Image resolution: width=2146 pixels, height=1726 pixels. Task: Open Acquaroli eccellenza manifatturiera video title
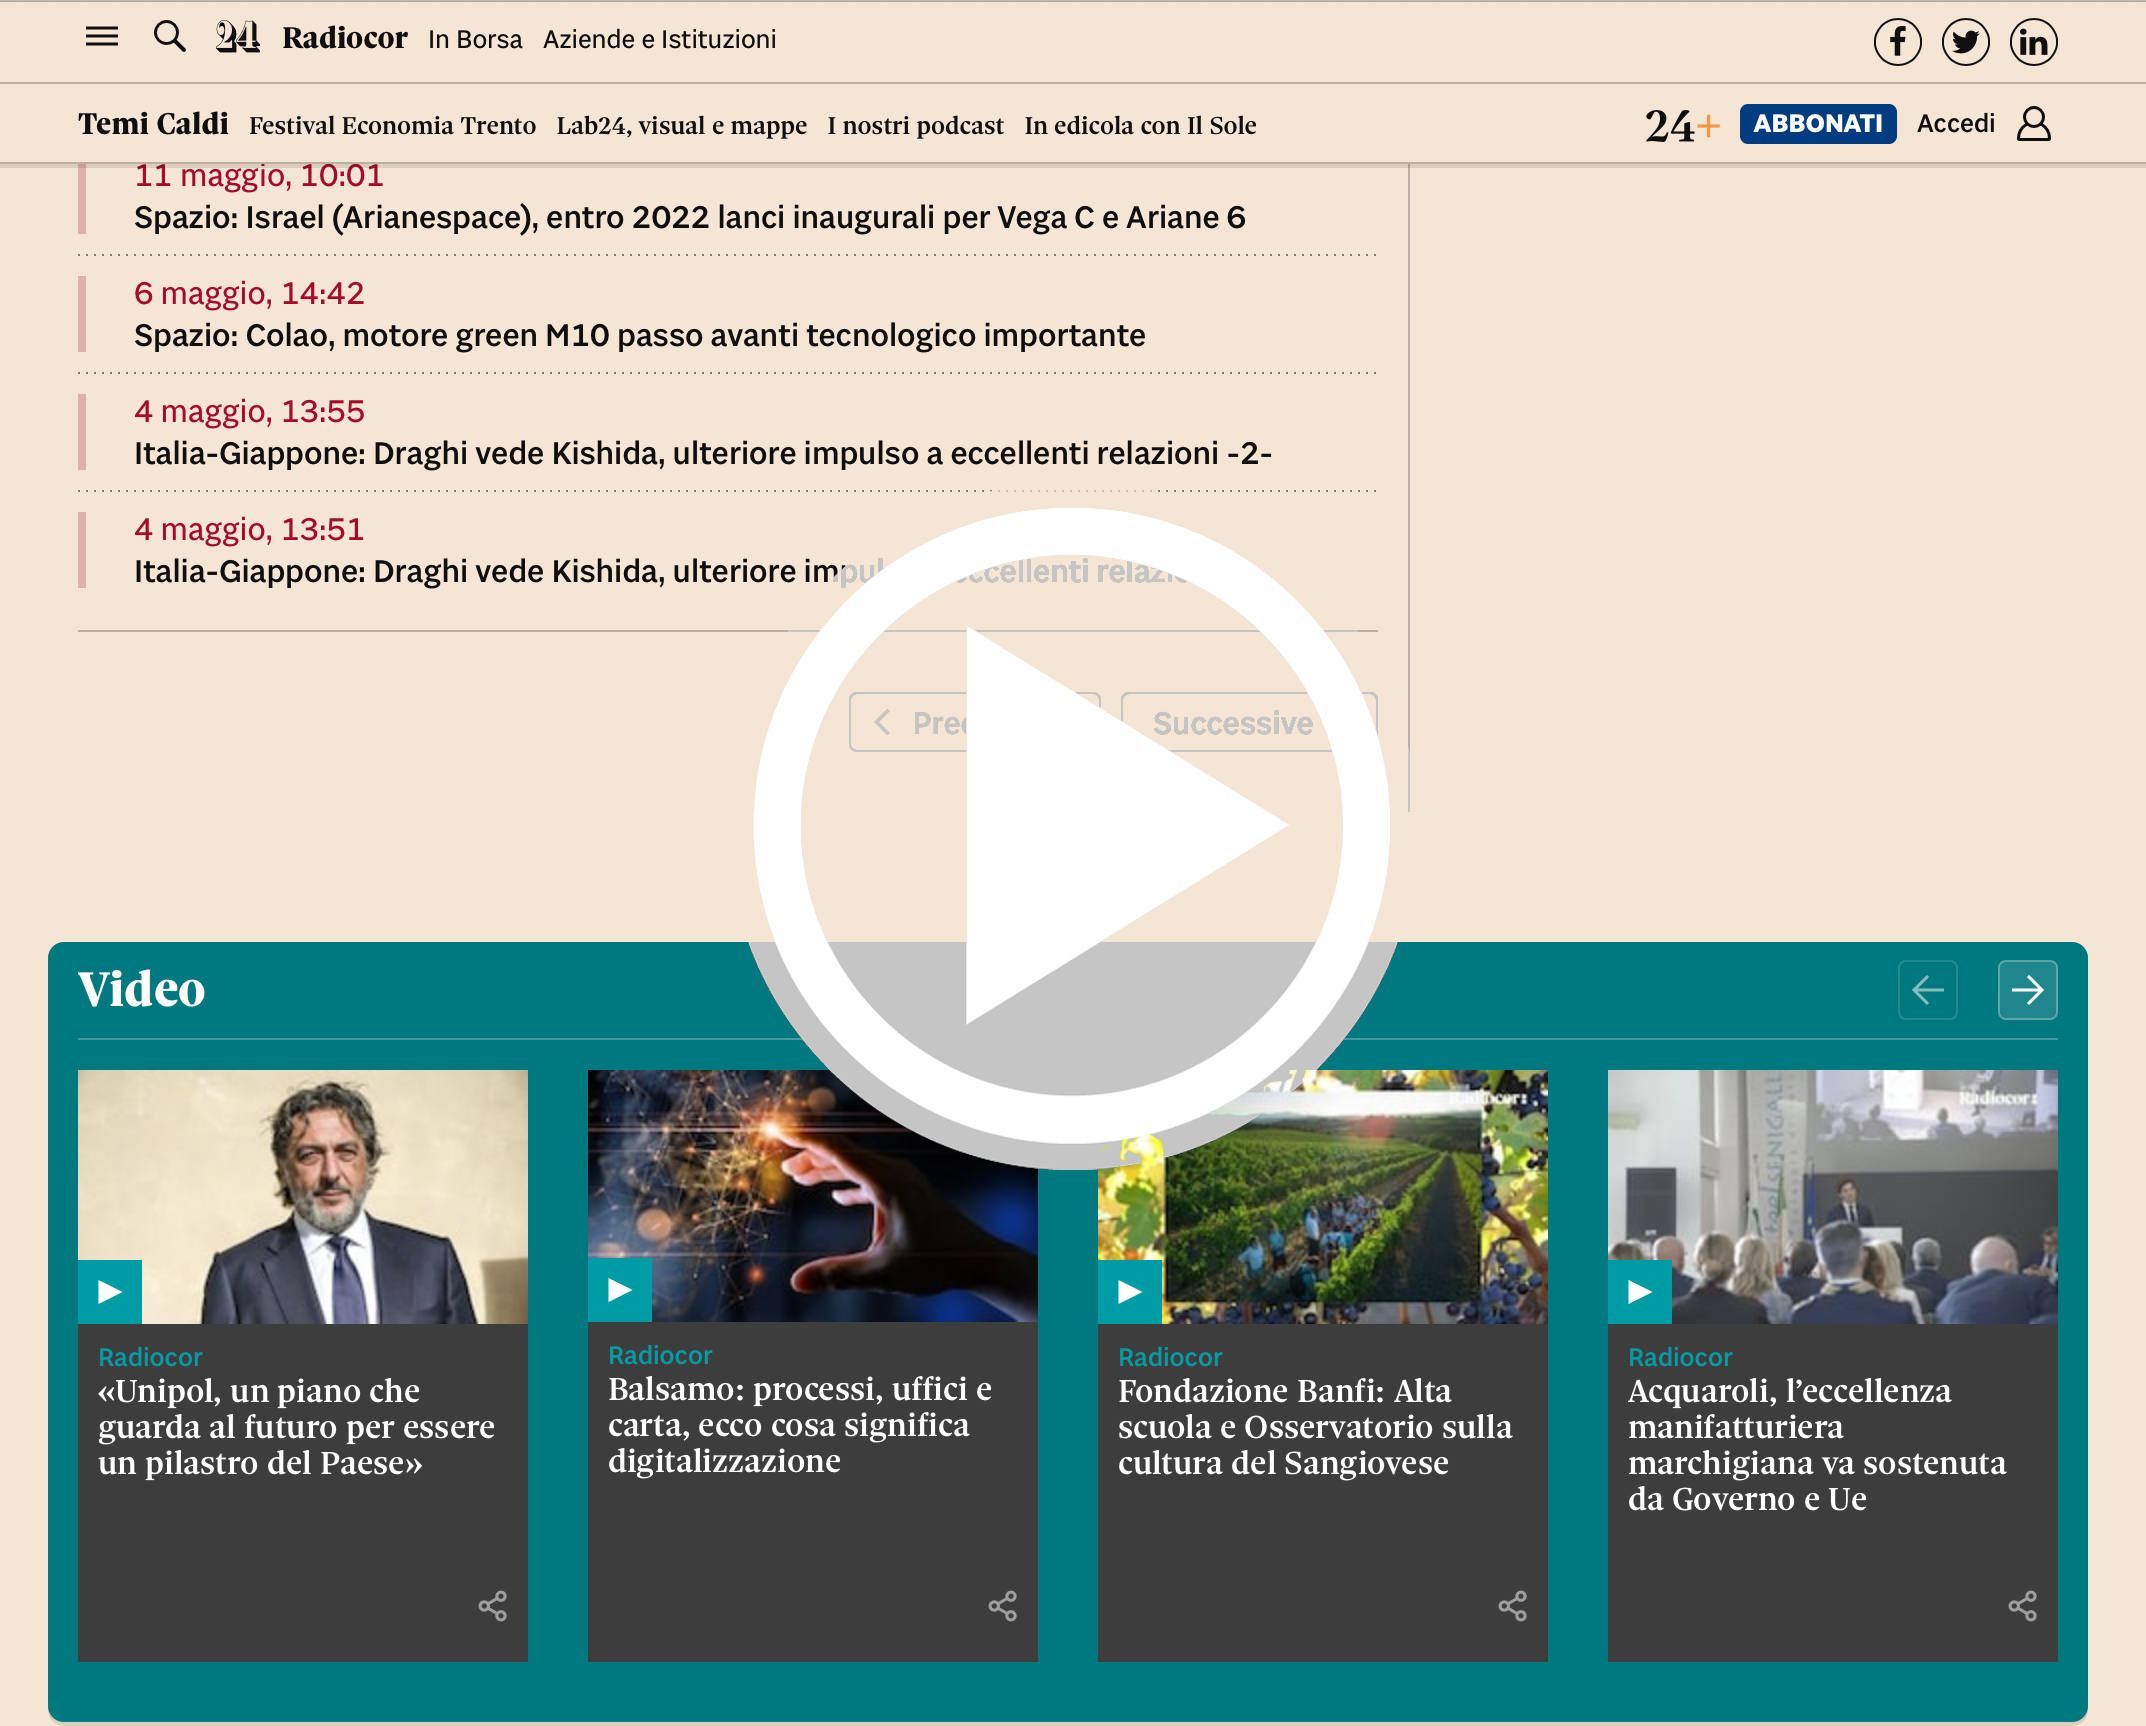pyautogui.click(x=1817, y=1445)
